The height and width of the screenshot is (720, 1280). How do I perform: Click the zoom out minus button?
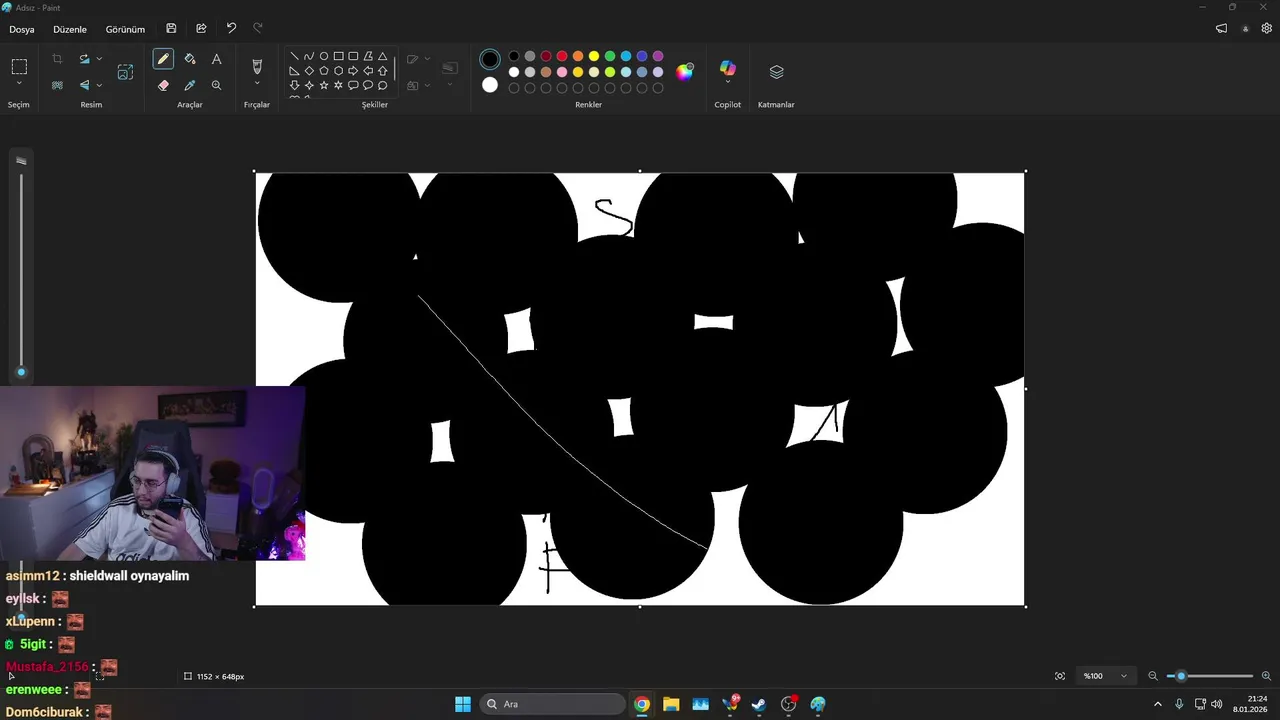(x=1153, y=676)
